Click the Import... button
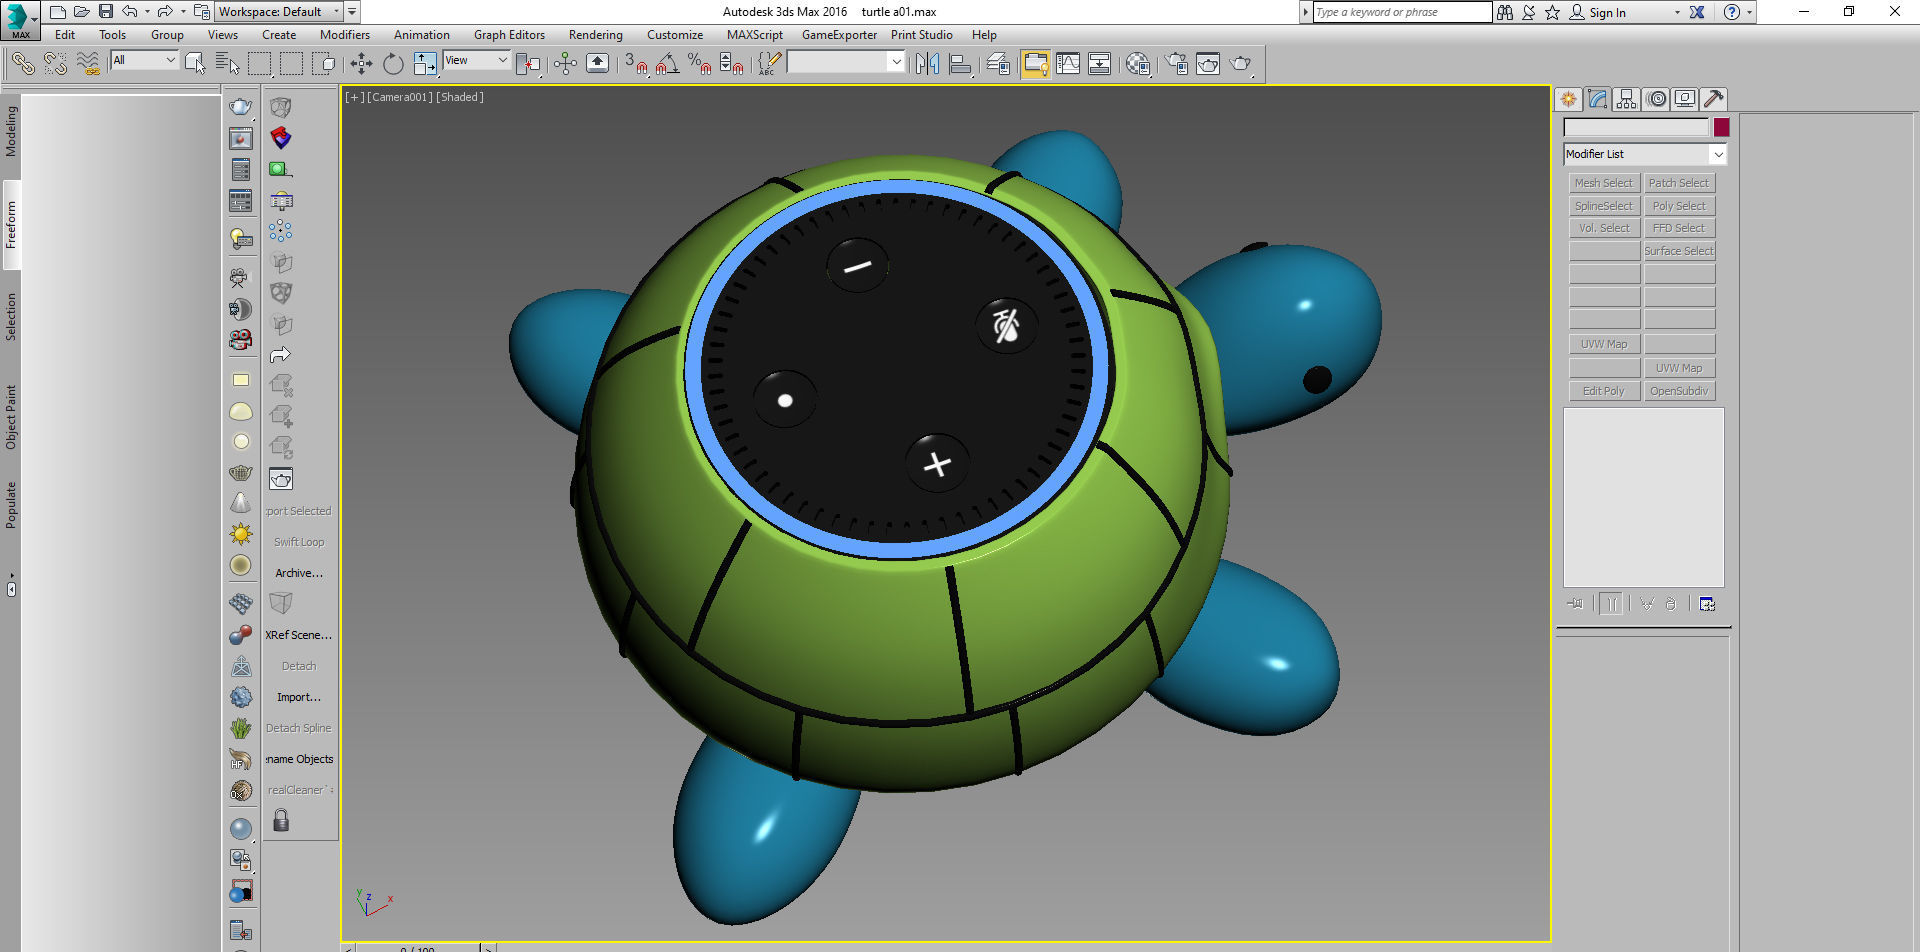 [299, 697]
